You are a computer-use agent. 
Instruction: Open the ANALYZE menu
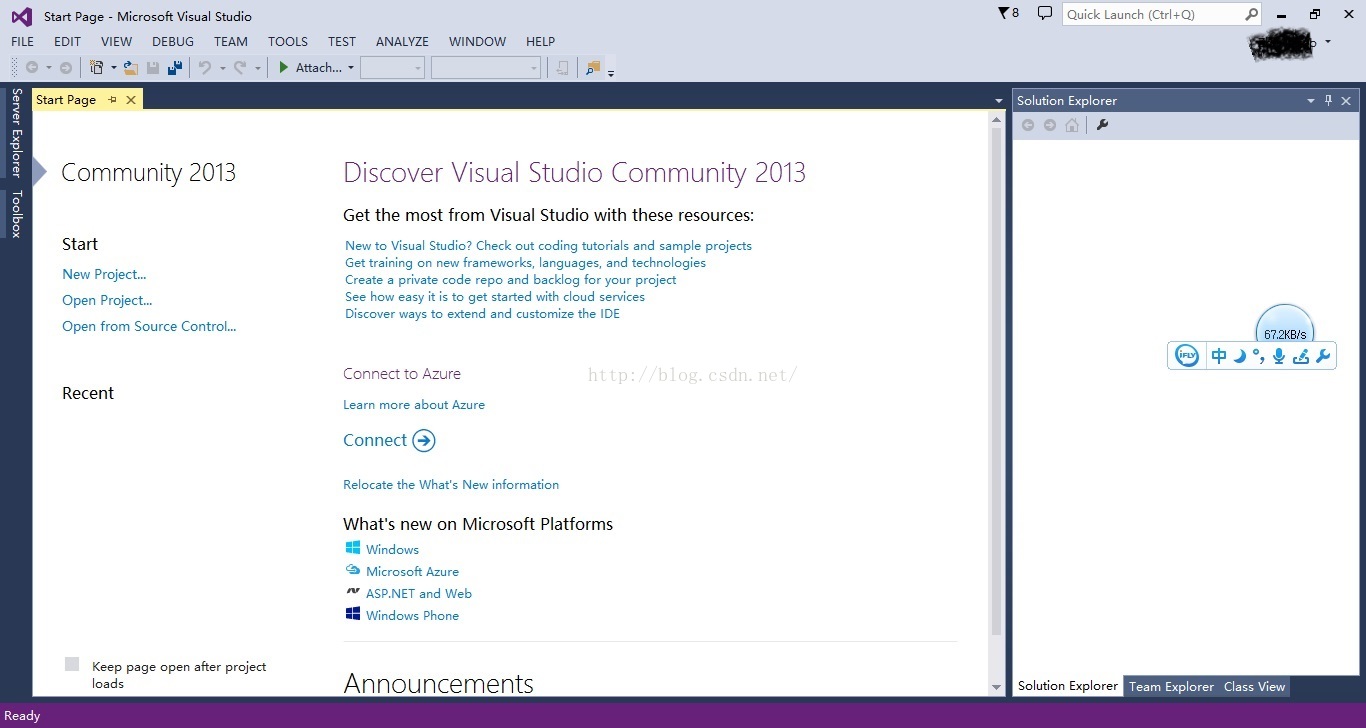(402, 41)
